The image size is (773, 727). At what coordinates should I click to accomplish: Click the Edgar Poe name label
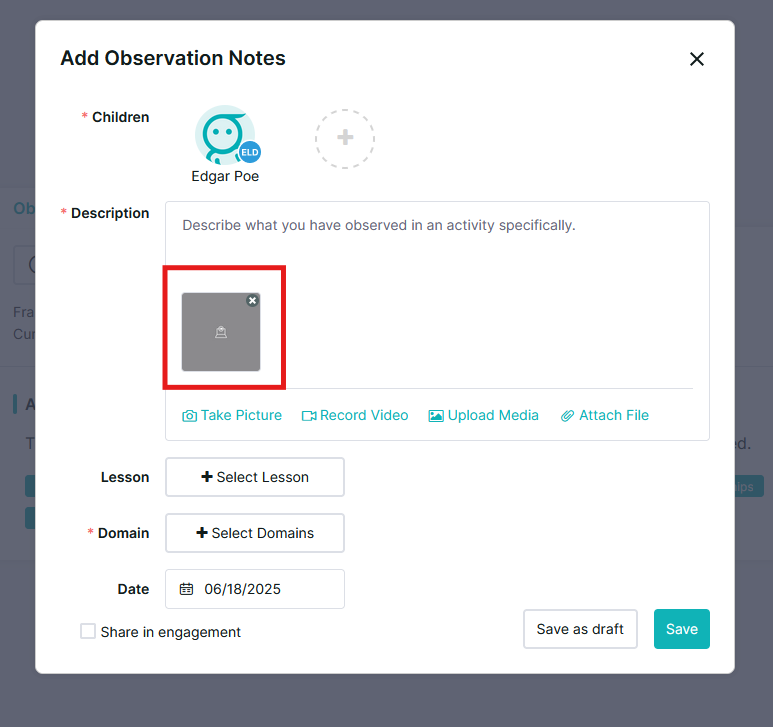225,176
